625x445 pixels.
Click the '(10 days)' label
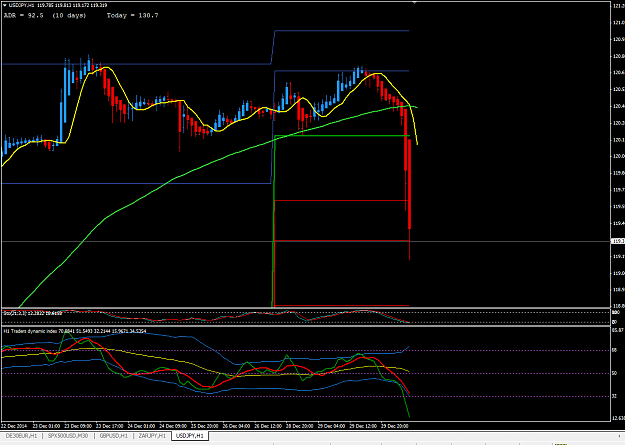pos(69,15)
